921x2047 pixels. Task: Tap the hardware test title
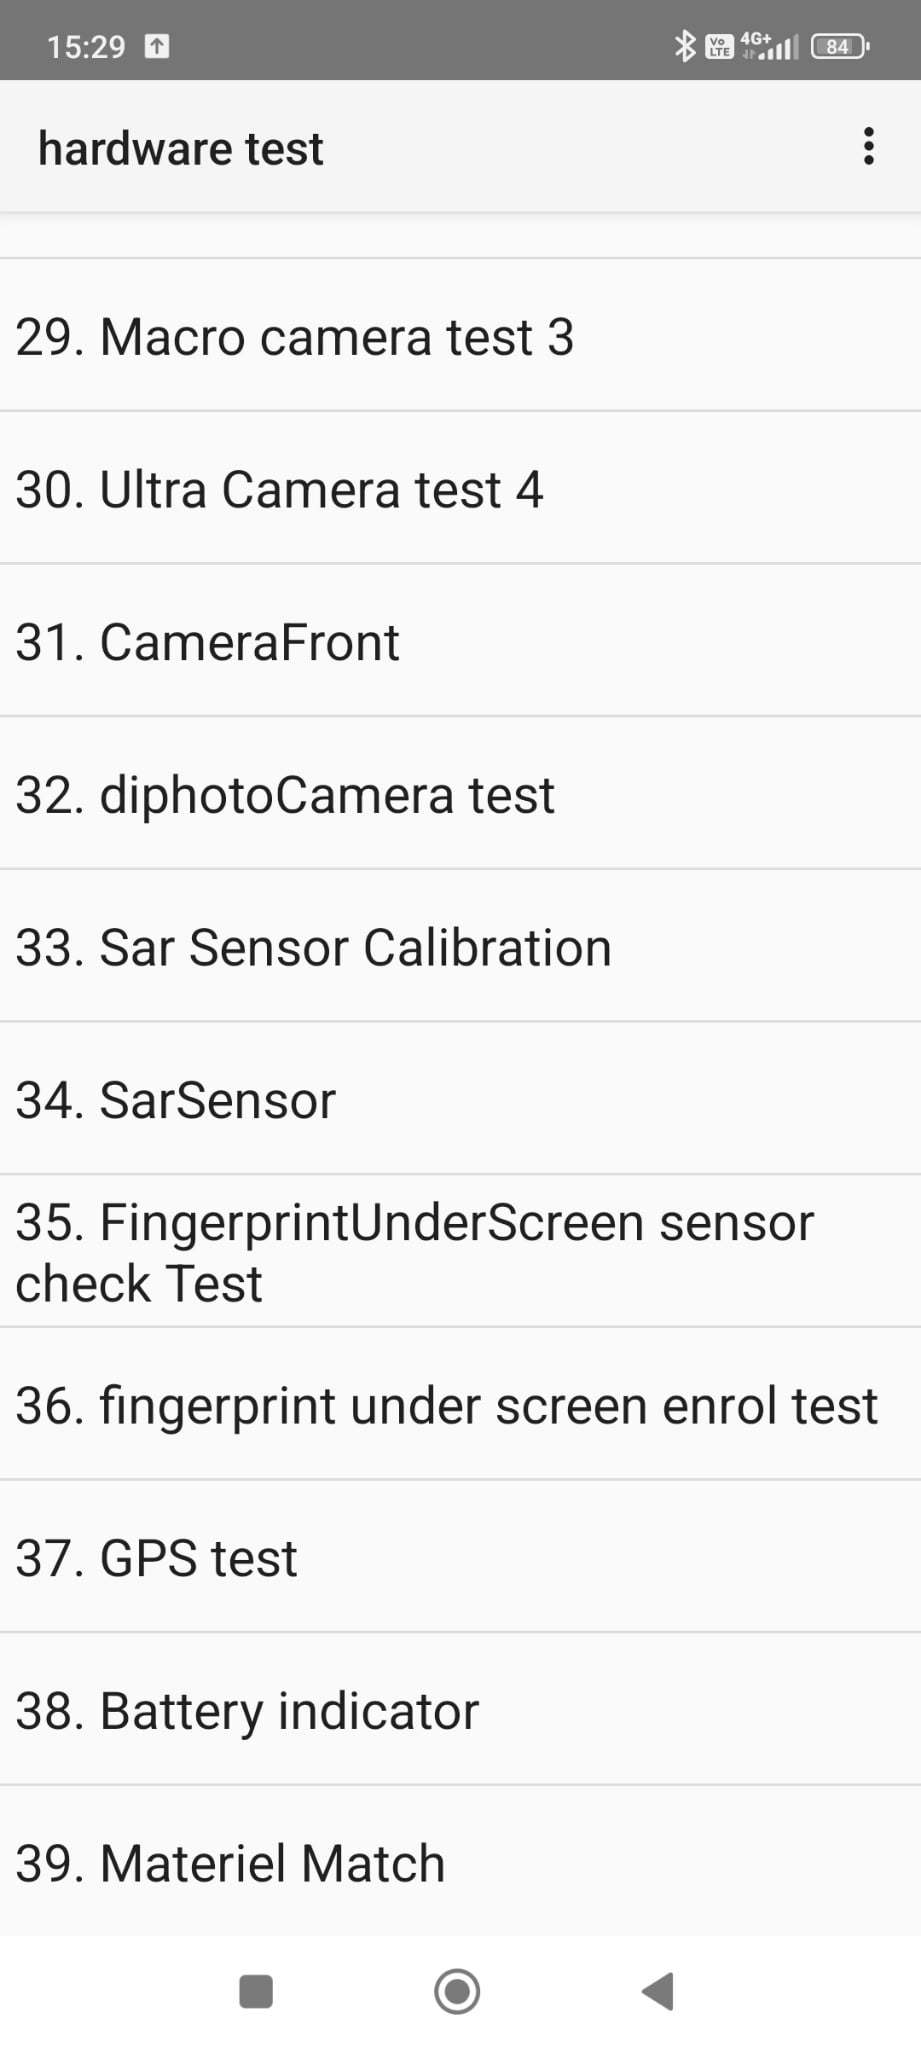point(181,149)
